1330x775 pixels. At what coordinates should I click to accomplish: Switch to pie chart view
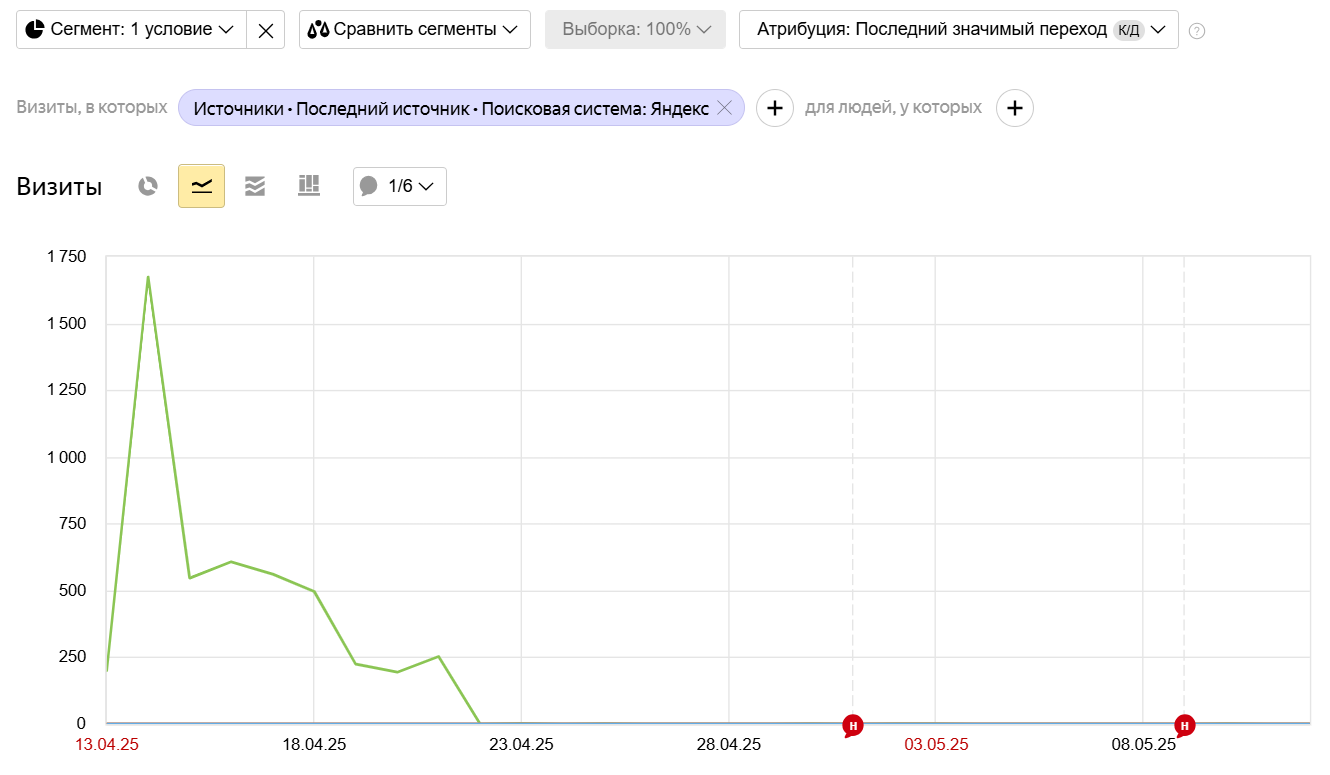[148, 186]
